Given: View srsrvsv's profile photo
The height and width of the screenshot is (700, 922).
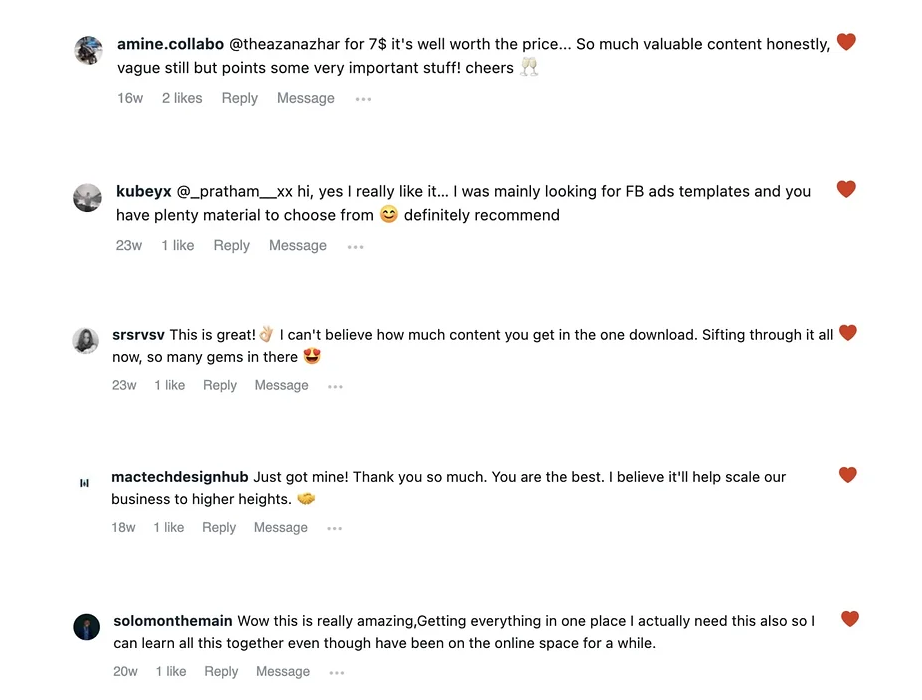Looking at the screenshot, I should pyautogui.click(x=85, y=341).
